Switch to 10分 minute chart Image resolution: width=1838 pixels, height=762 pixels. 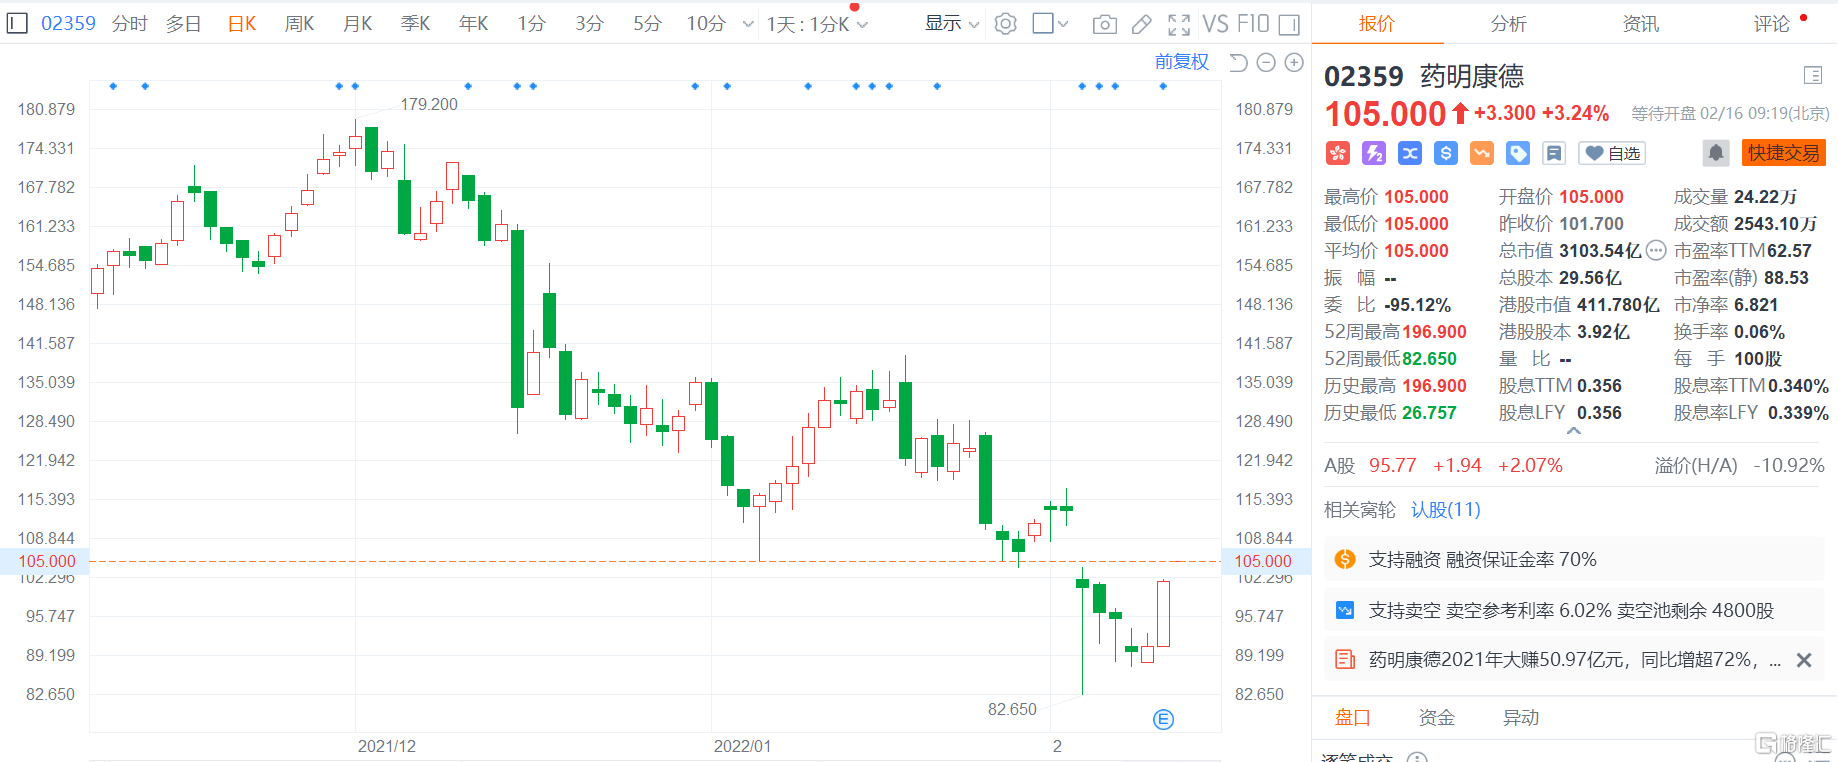[706, 23]
